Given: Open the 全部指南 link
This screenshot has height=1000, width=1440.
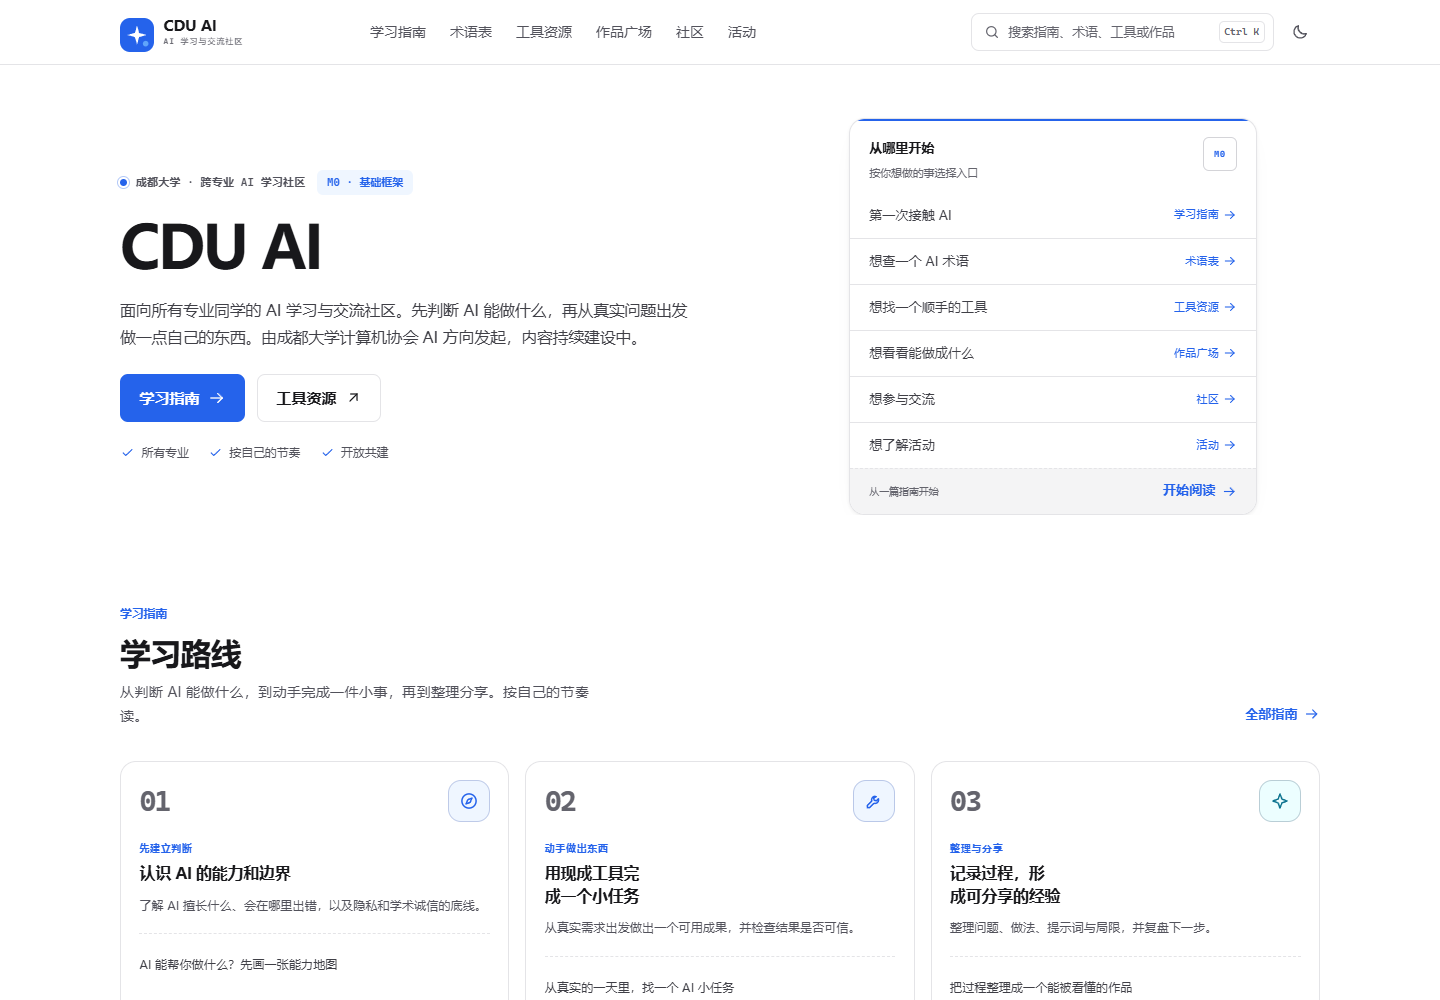Looking at the screenshot, I should tap(1282, 714).
